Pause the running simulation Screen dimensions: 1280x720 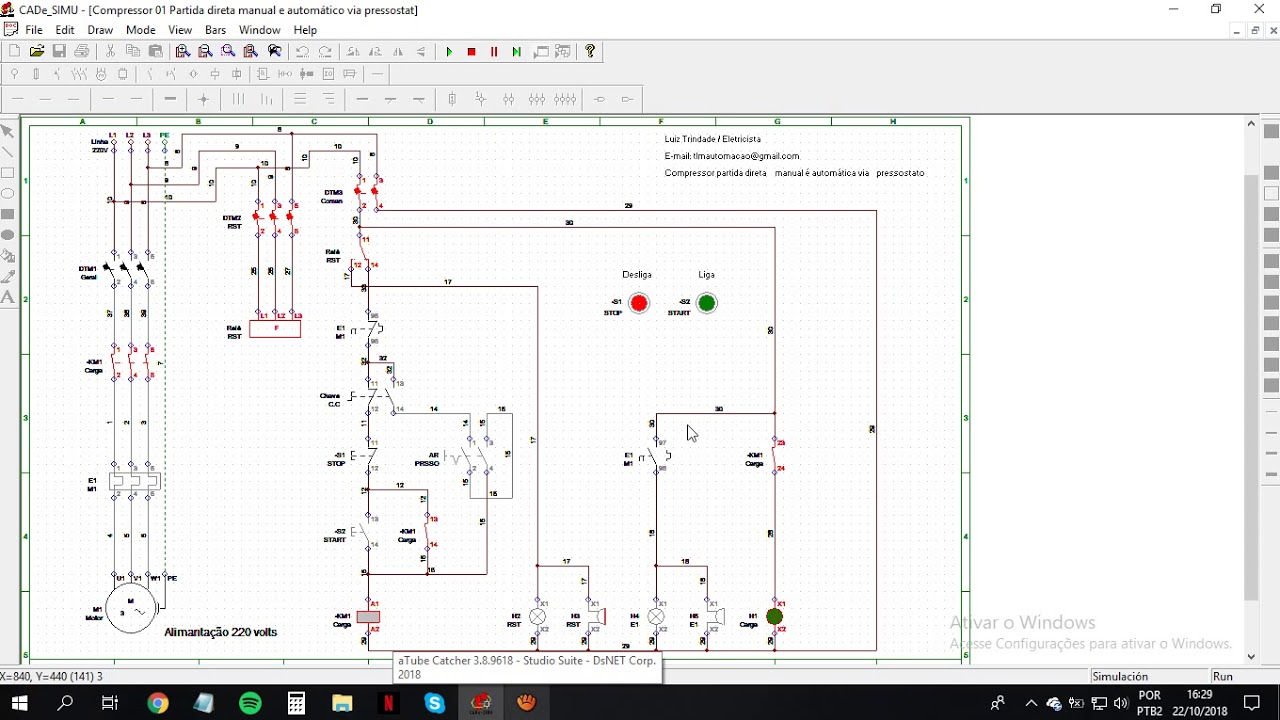[494, 51]
